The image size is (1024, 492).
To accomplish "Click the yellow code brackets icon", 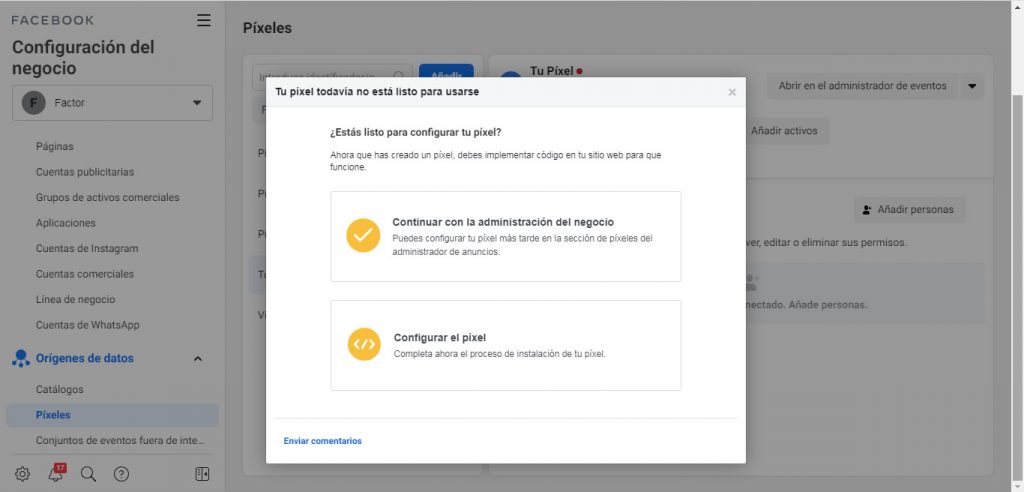I will (x=364, y=344).
